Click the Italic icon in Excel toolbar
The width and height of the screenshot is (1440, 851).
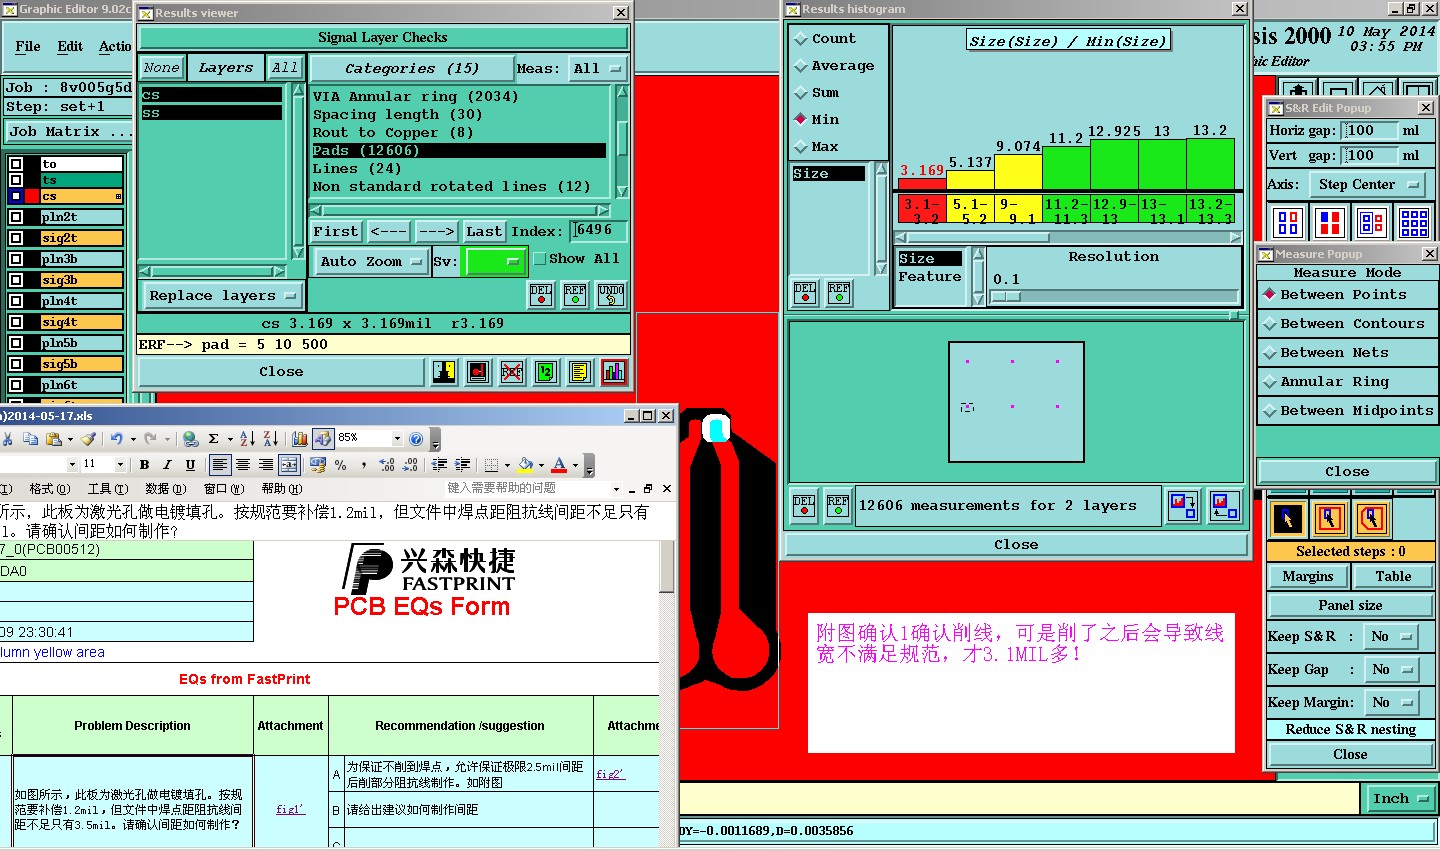click(x=167, y=464)
